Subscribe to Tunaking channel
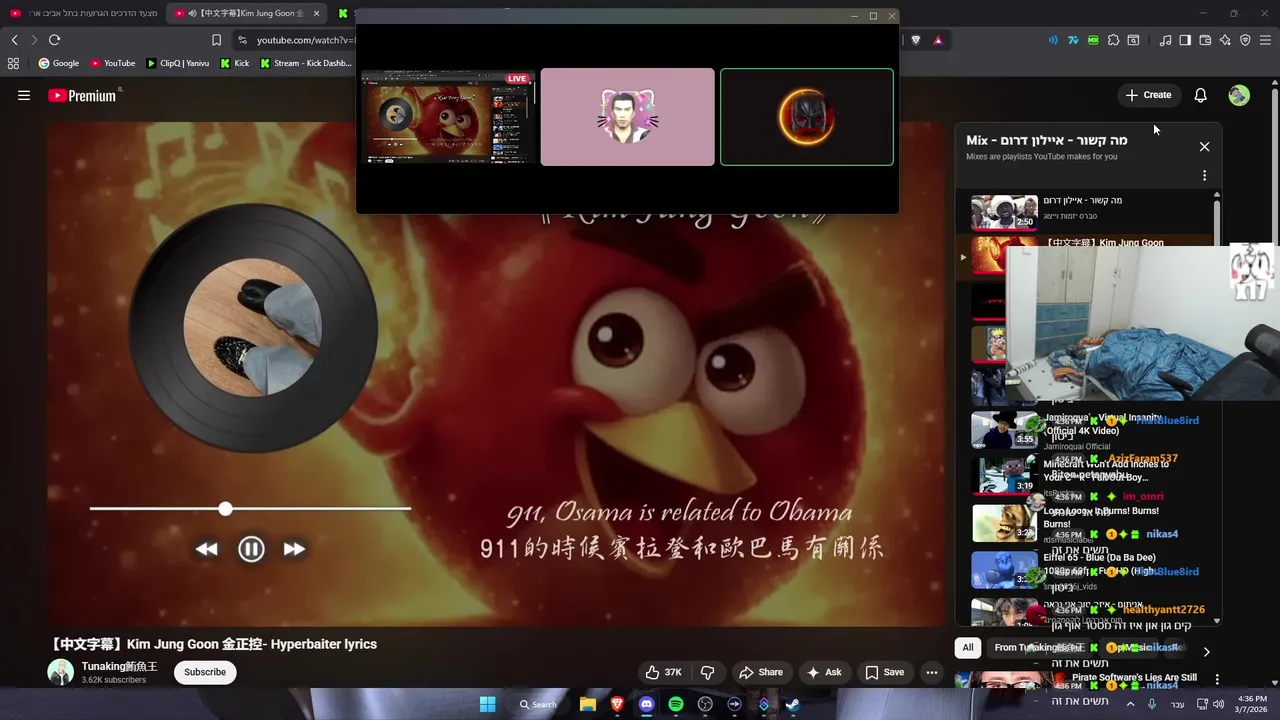The image size is (1280, 720). pyautogui.click(x=205, y=672)
